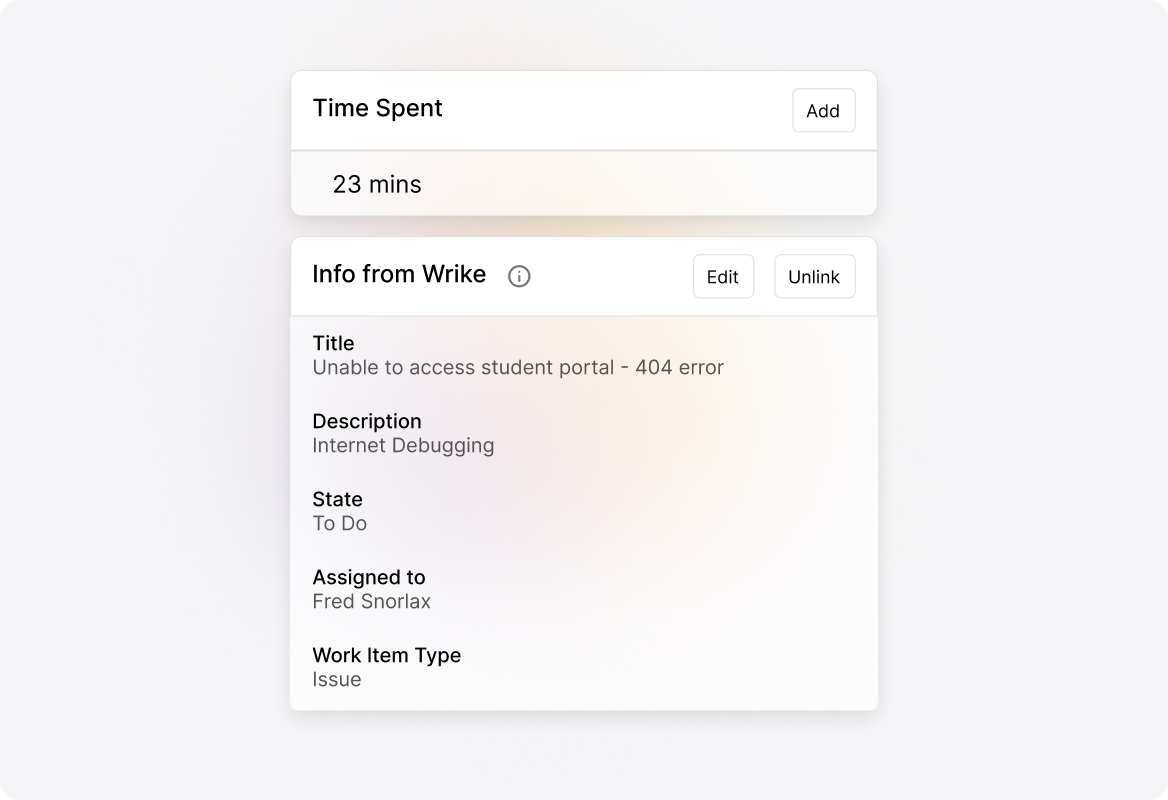This screenshot has width=1168, height=800.
Task: Click the Time Spent panel body area
Action: (583, 184)
